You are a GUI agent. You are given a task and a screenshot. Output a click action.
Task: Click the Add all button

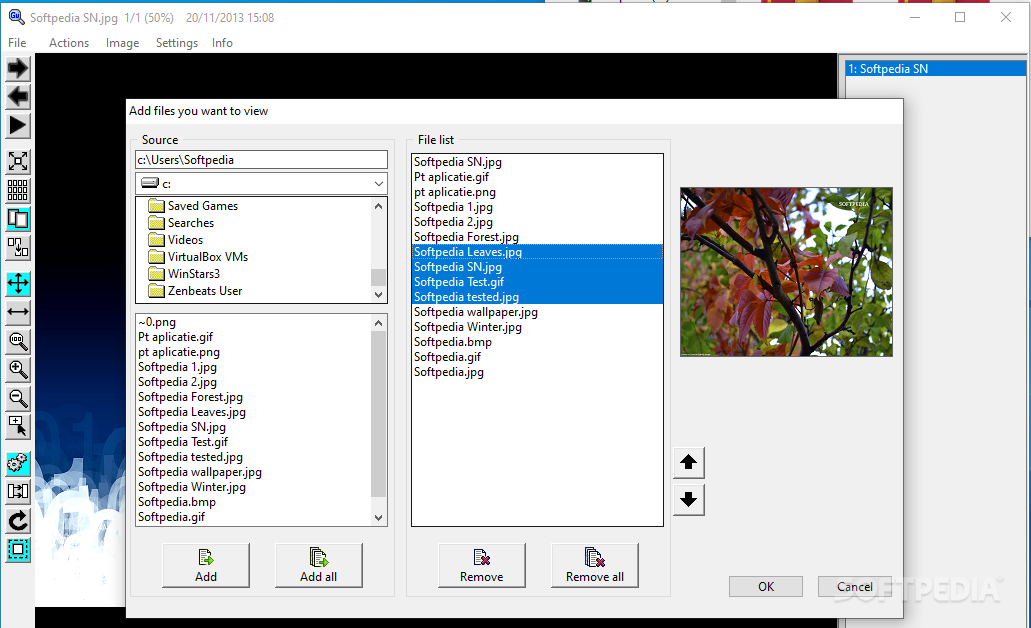point(318,566)
